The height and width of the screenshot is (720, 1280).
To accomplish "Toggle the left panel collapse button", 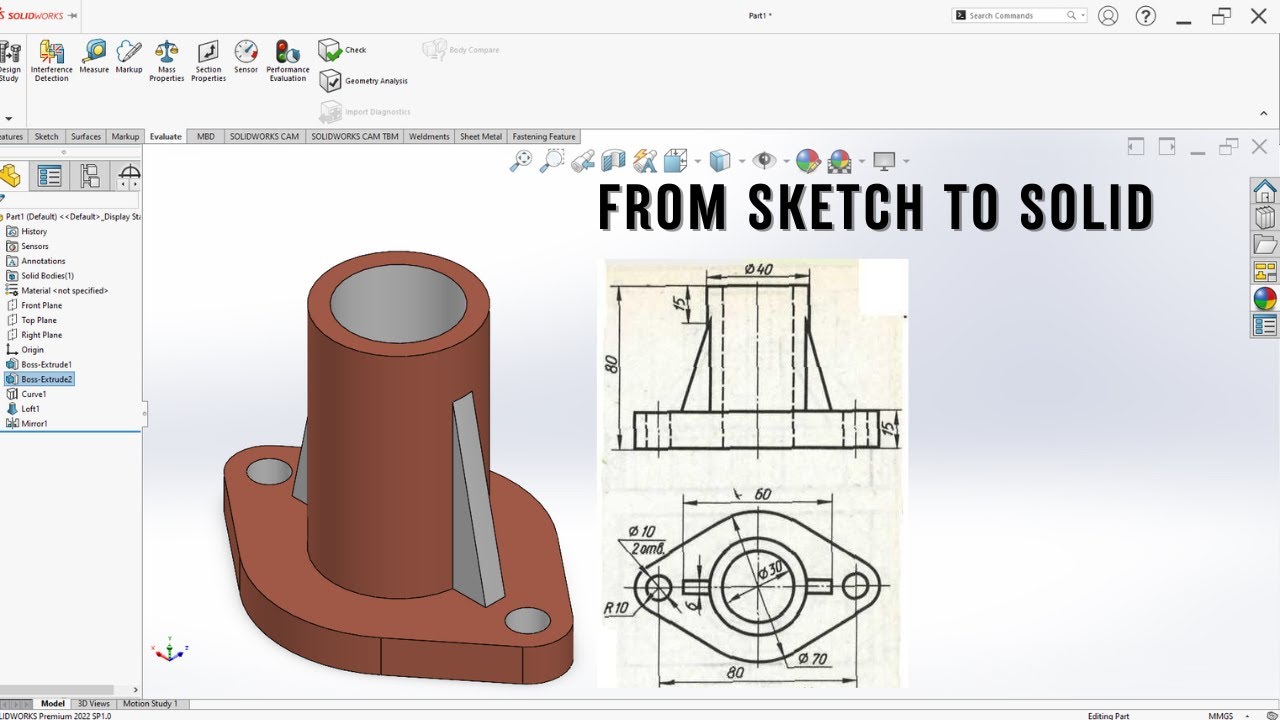I will (x=1136, y=147).
